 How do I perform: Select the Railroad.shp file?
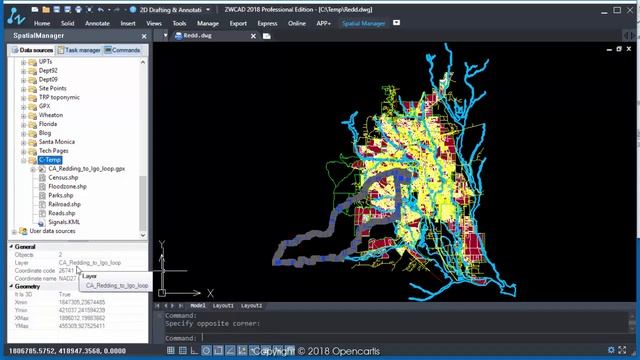coord(64,204)
